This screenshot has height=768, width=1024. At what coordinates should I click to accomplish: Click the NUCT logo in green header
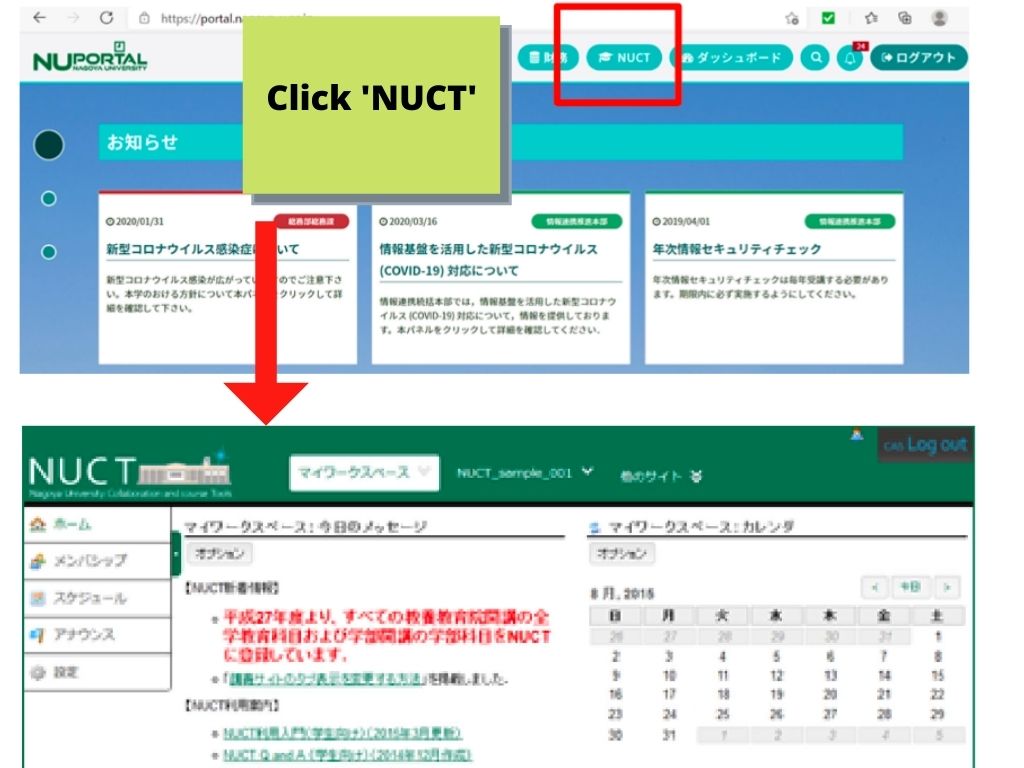click(x=130, y=474)
